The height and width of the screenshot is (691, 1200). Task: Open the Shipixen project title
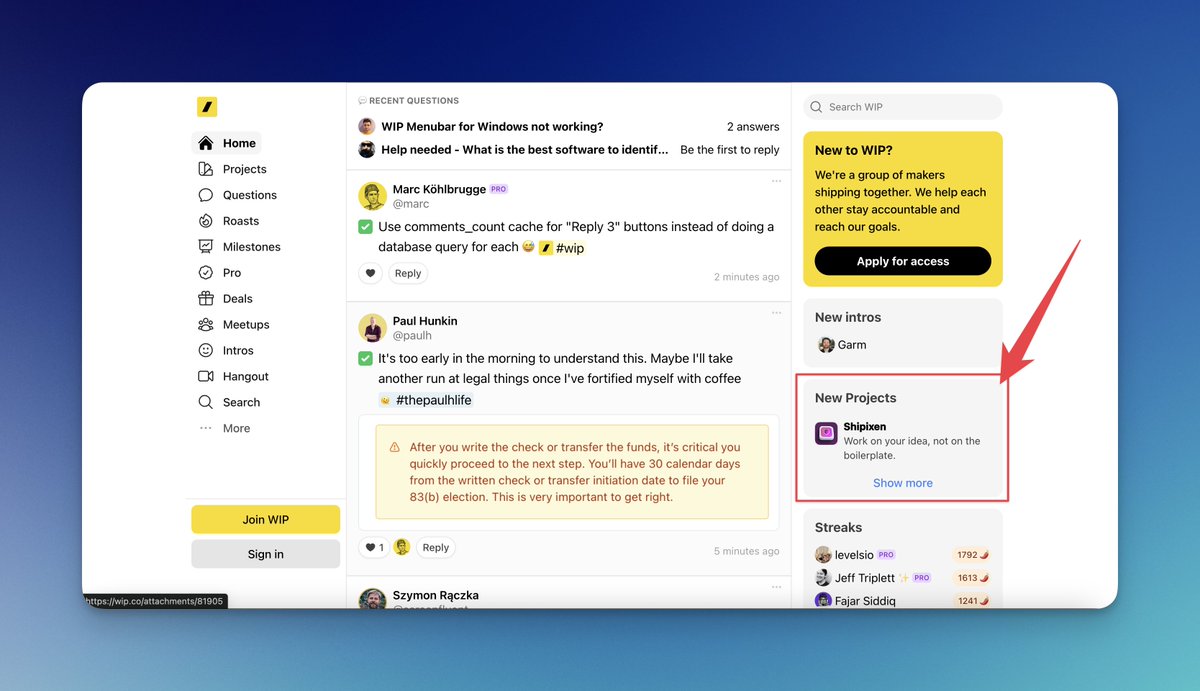tap(865, 427)
